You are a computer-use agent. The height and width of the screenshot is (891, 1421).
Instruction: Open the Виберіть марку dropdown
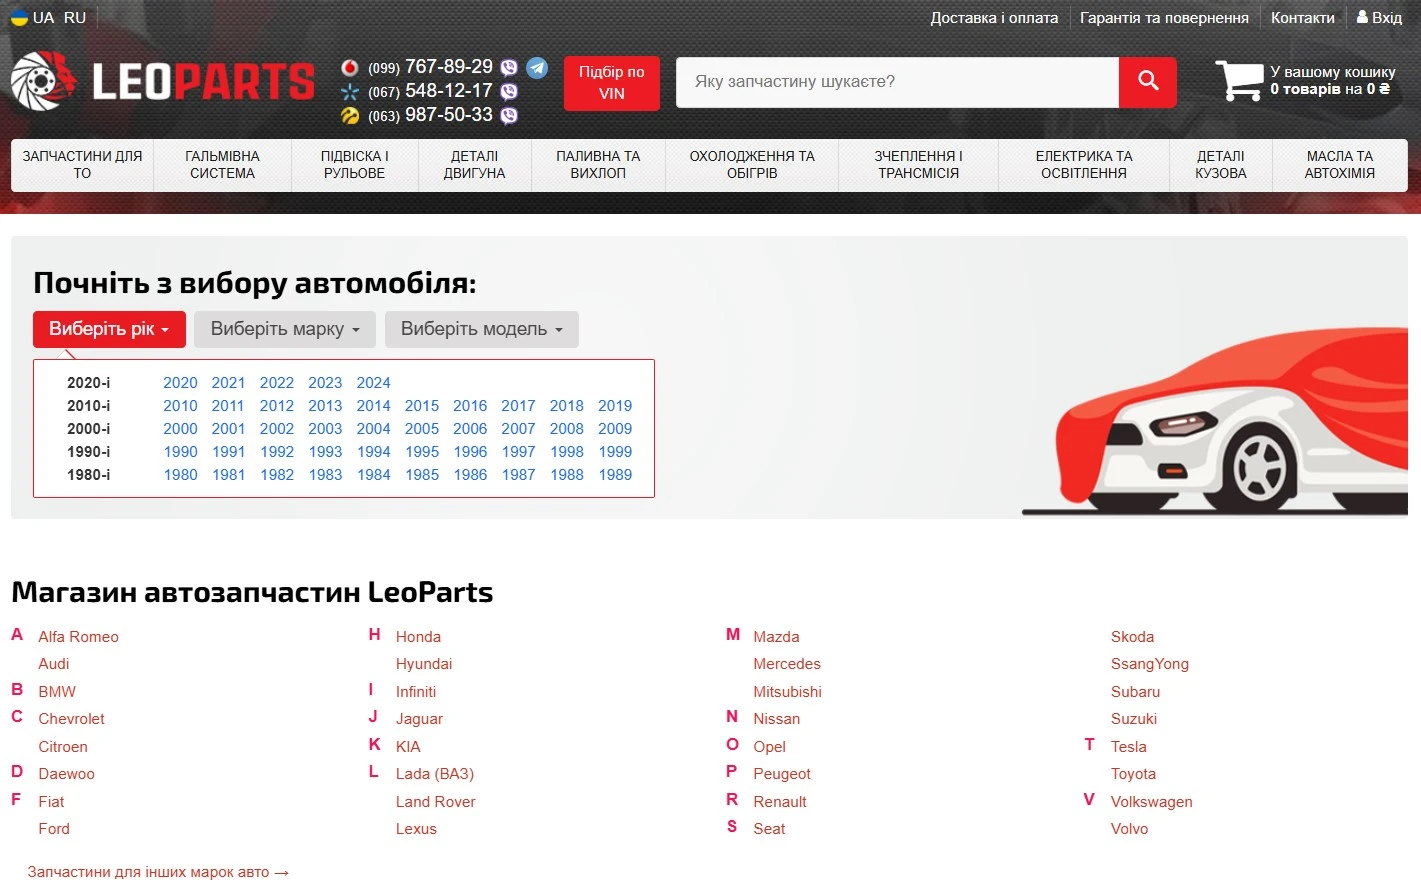tap(285, 329)
